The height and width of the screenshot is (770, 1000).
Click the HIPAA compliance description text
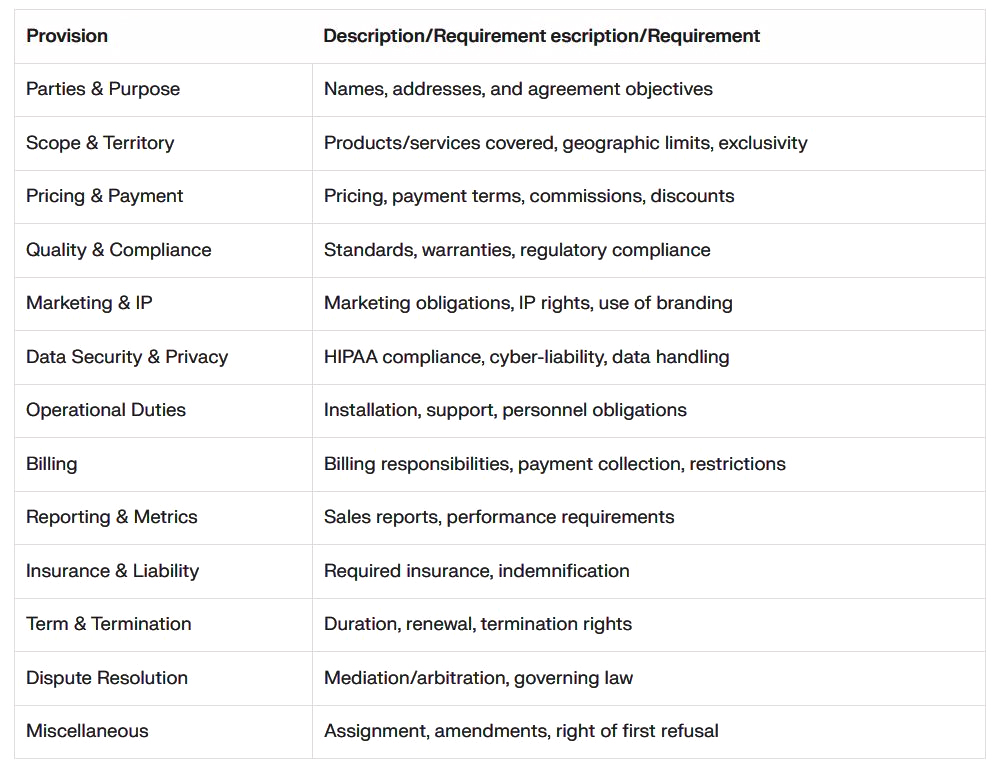tap(526, 357)
